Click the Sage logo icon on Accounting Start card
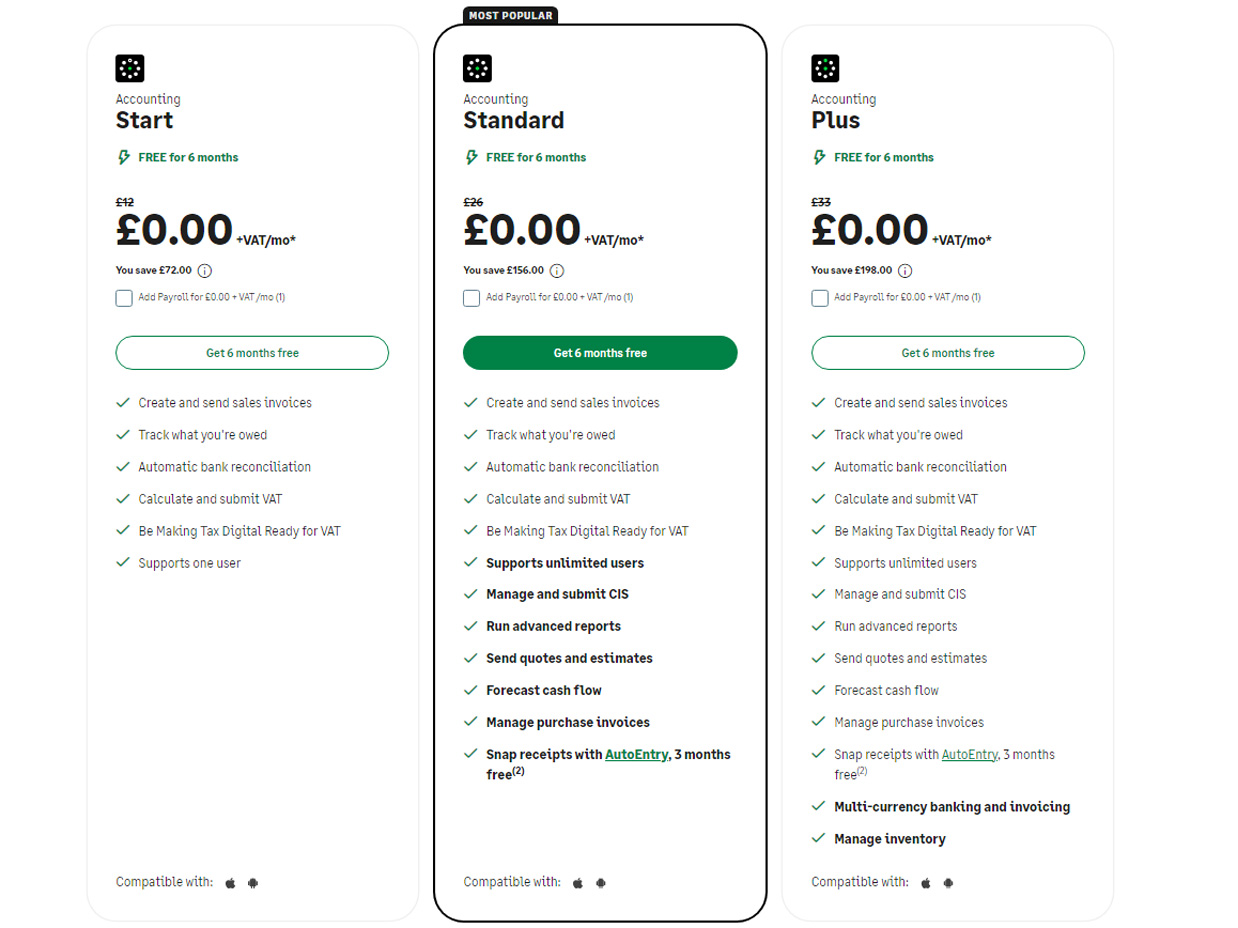1238x928 pixels. tap(130, 68)
